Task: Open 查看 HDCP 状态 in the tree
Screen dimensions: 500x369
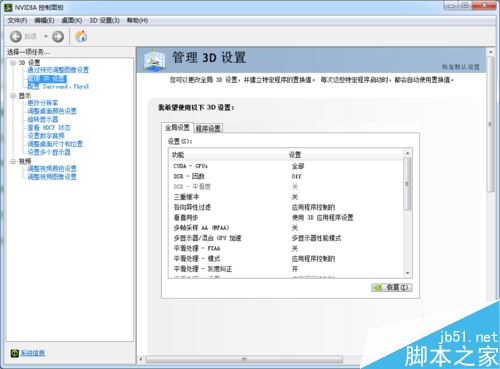Action: [49, 128]
